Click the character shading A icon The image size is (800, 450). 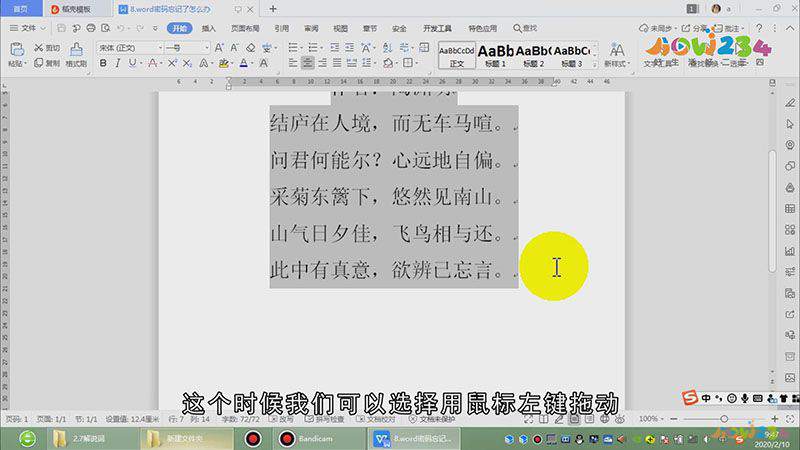(x=263, y=63)
